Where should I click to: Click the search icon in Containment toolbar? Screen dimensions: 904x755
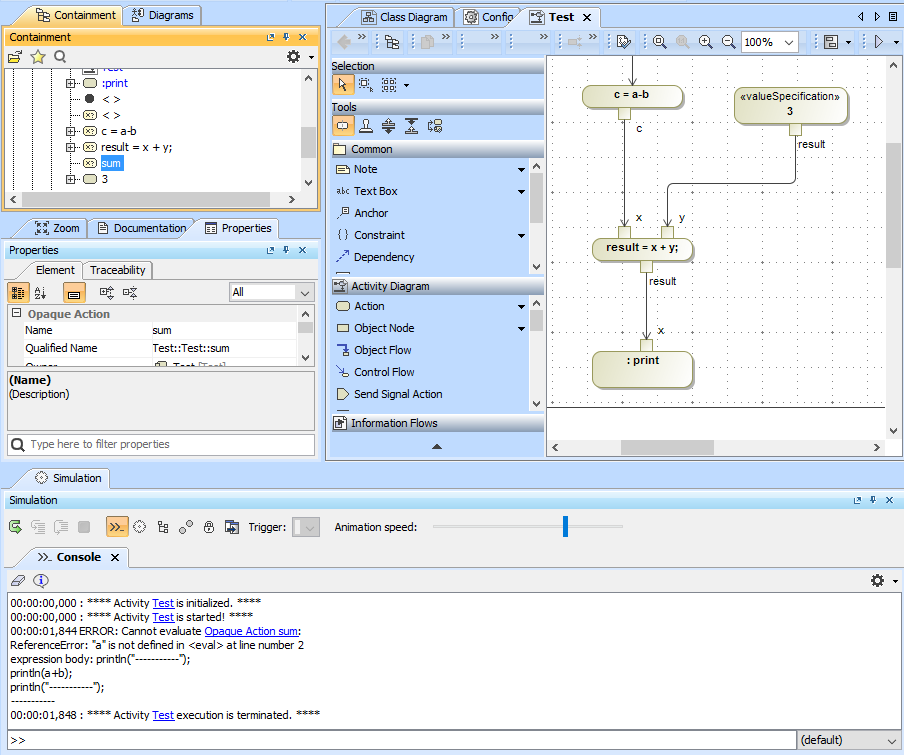60,57
